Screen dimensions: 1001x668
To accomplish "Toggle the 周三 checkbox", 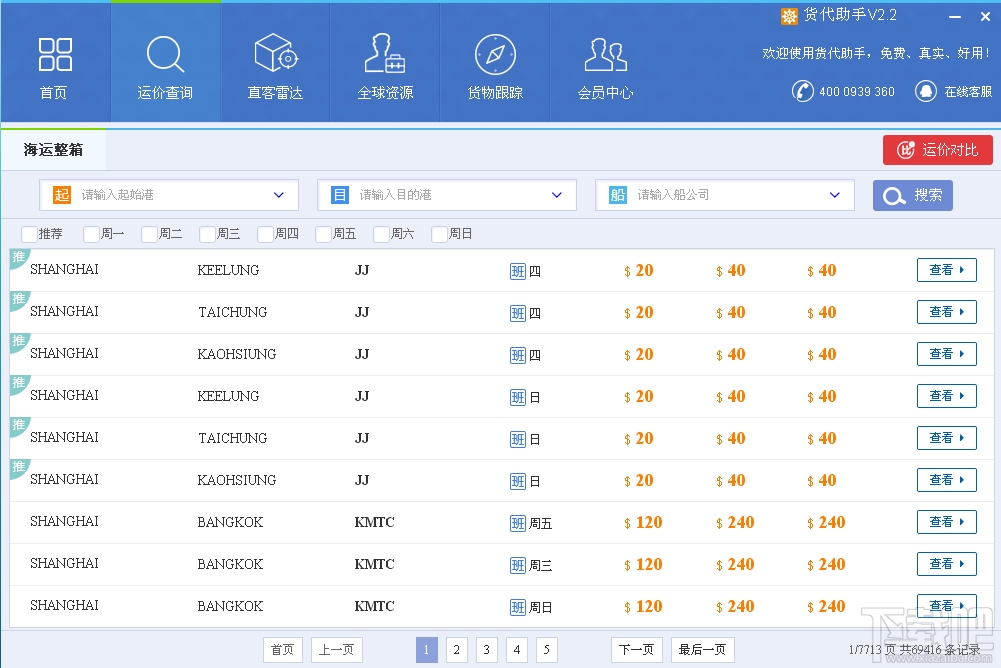I will click(207, 234).
